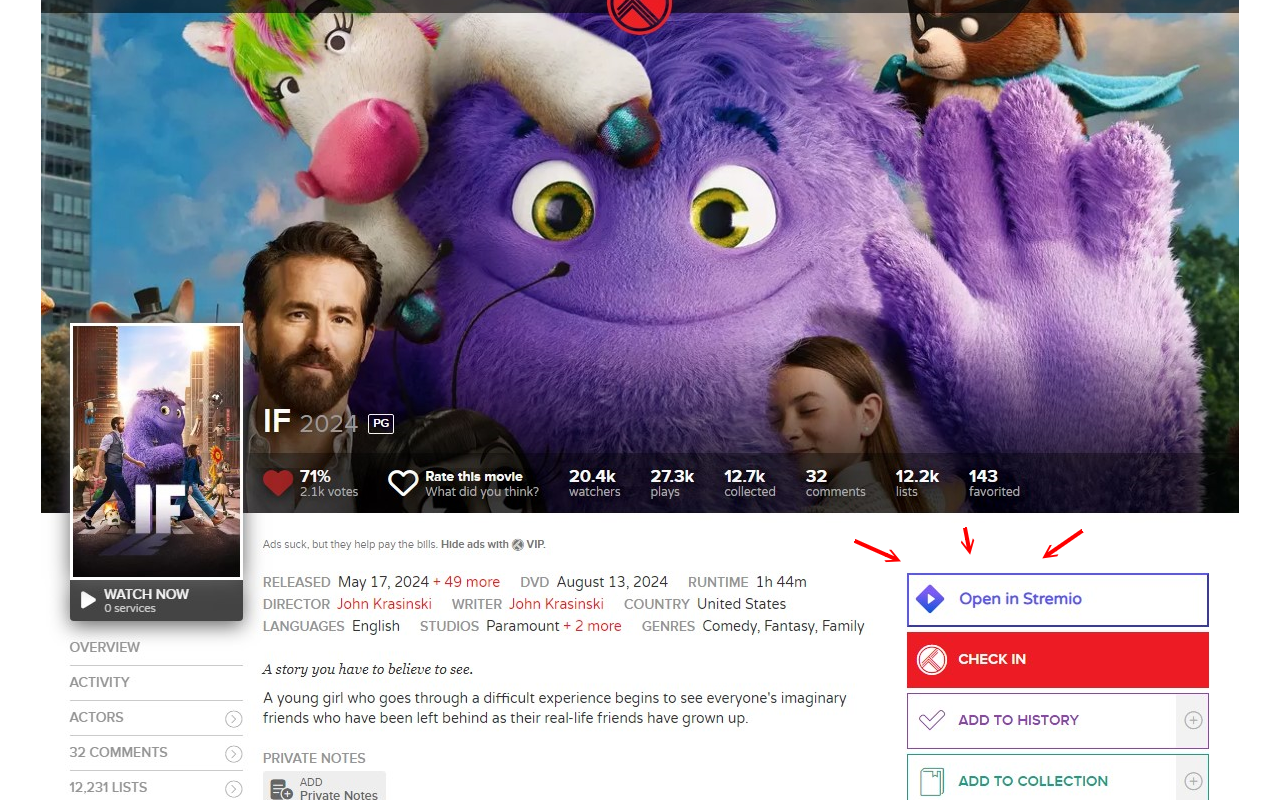The width and height of the screenshot is (1280, 800).
Task: Open writer John Krasinski's page
Action: pos(556,604)
